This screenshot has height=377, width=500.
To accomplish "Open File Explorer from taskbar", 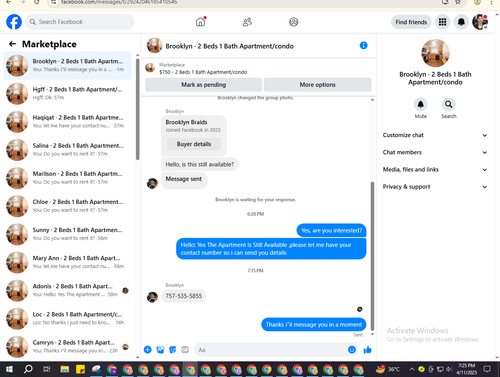I will point(65,369).
